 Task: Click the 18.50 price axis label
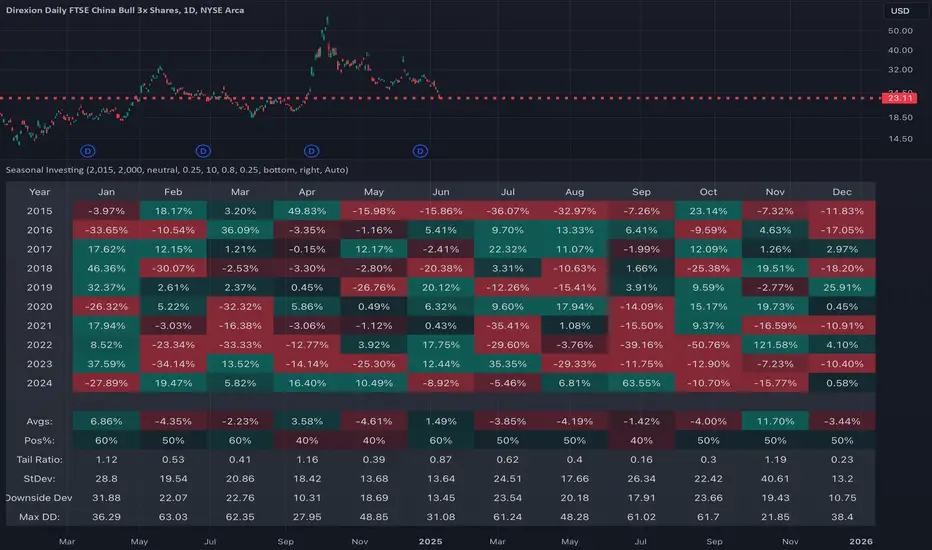click(900, 118)
